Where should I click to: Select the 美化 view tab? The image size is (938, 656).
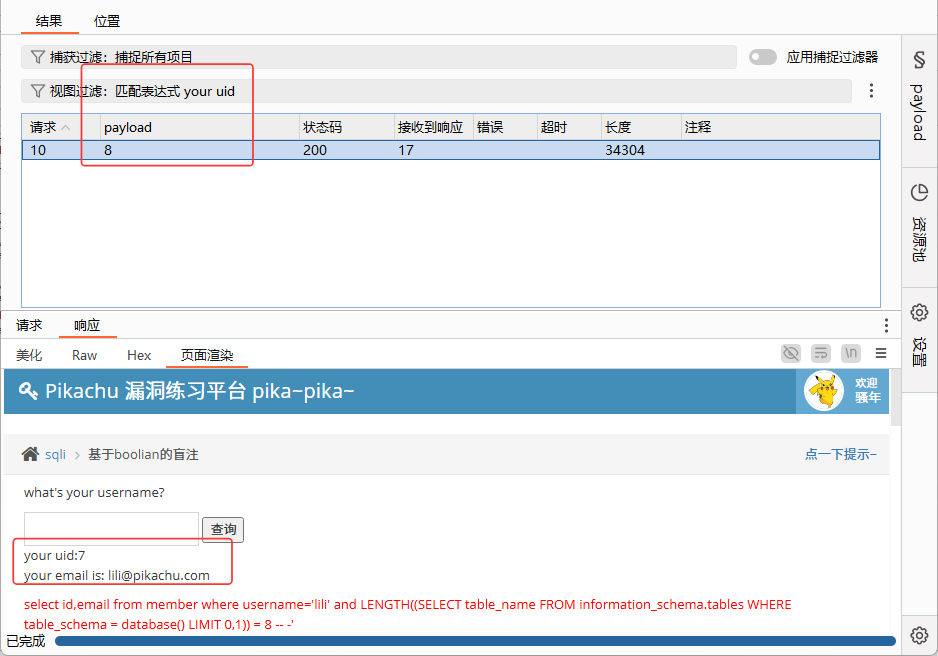coord(29,355)
